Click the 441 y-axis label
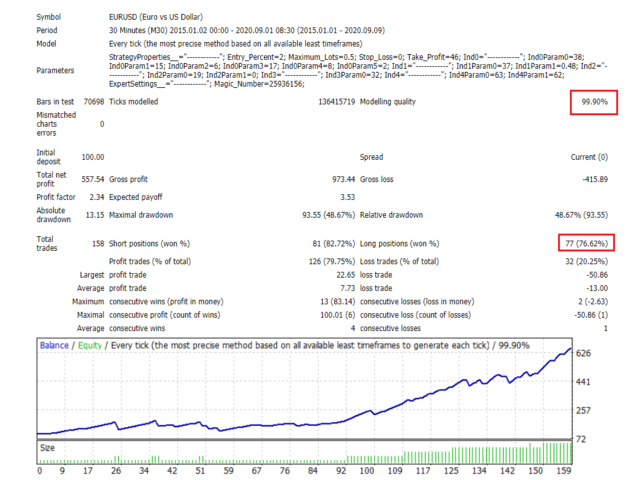Screen dimensions: 640x480 pos(583,382)
